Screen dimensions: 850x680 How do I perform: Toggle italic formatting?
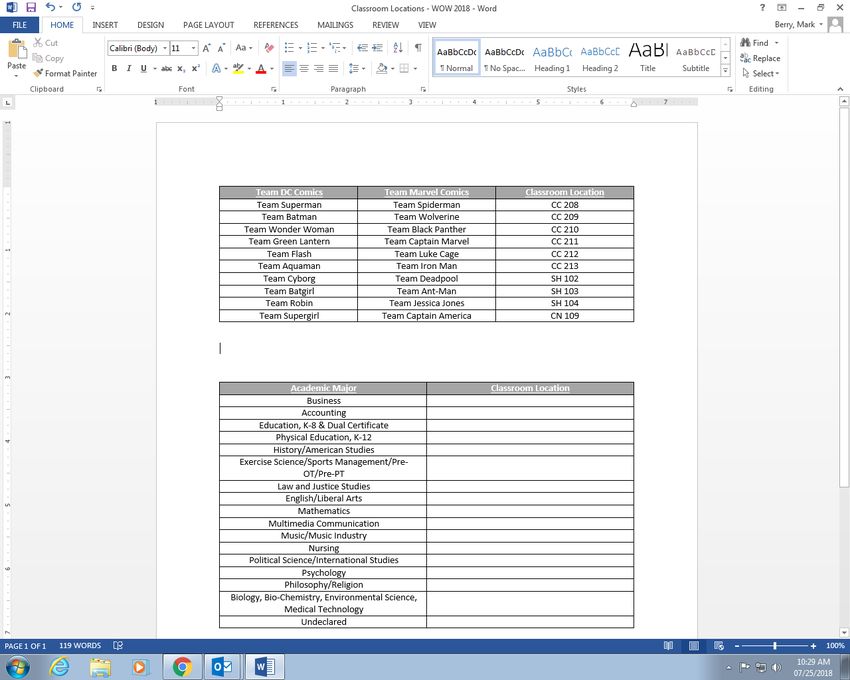click(129, 68)
